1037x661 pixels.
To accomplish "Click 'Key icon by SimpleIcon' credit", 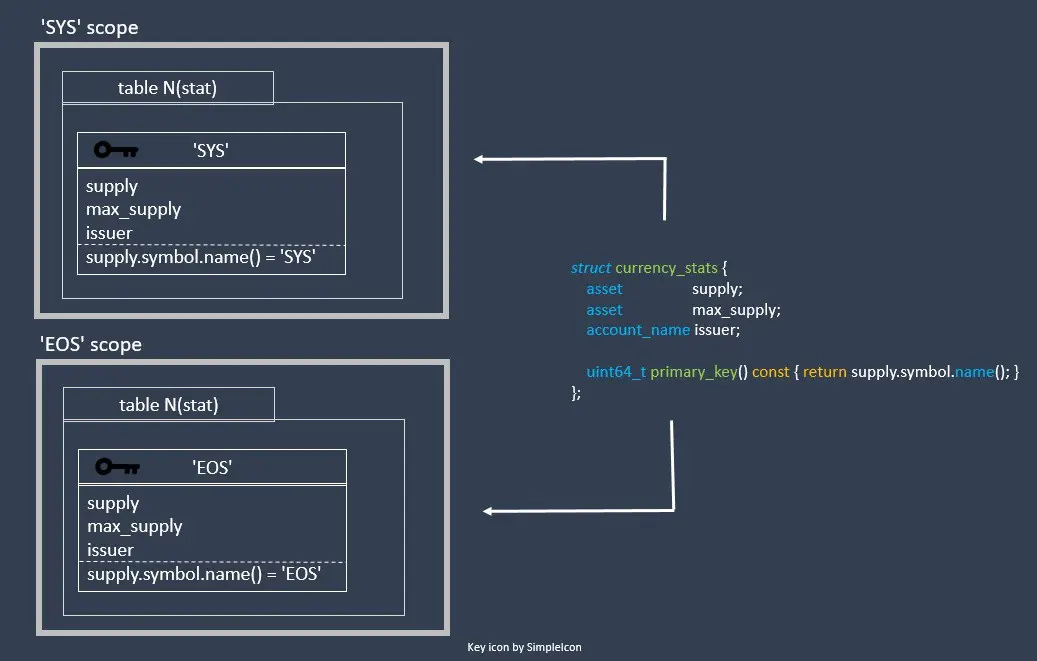I will point(524,647).
